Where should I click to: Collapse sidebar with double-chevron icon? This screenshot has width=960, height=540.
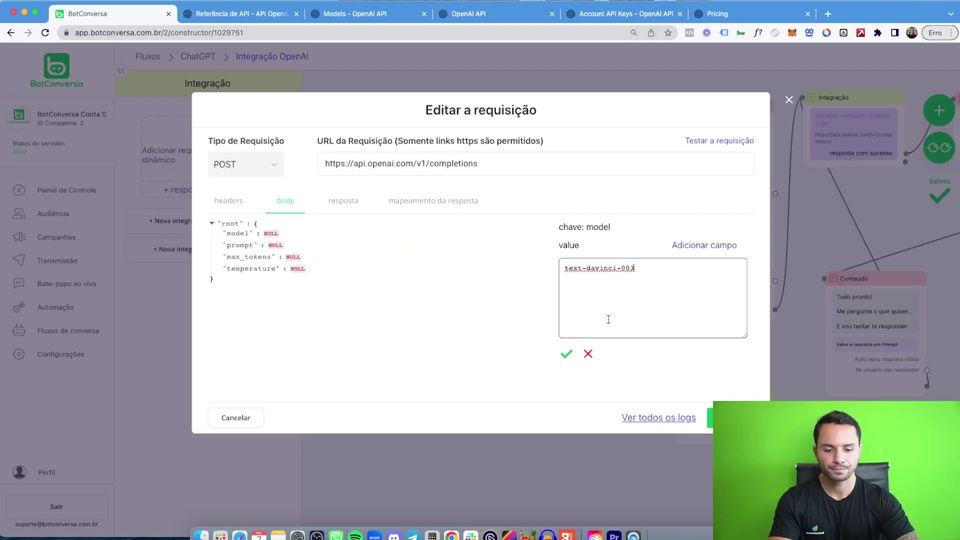click(x=121, y=71)
